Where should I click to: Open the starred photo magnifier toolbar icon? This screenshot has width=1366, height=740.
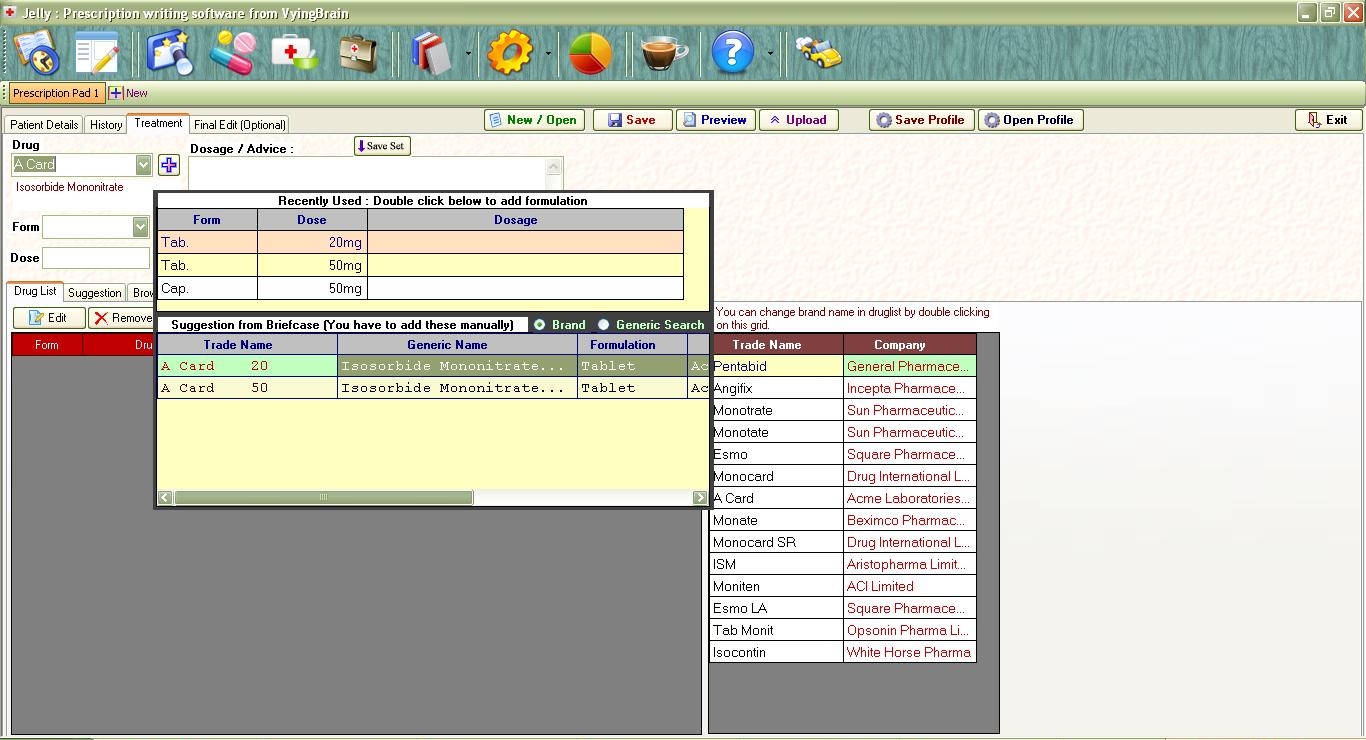pos(169,52)
